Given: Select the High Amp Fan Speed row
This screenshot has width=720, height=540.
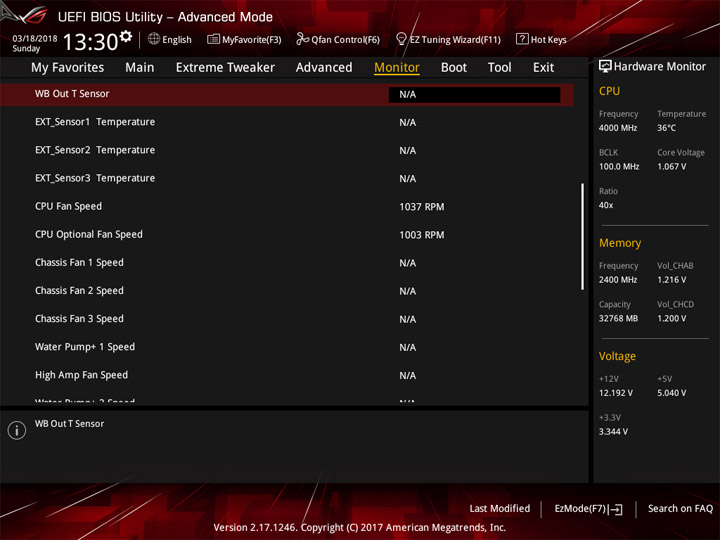Looking at the screenshot, I should click(x=287, y=375).
